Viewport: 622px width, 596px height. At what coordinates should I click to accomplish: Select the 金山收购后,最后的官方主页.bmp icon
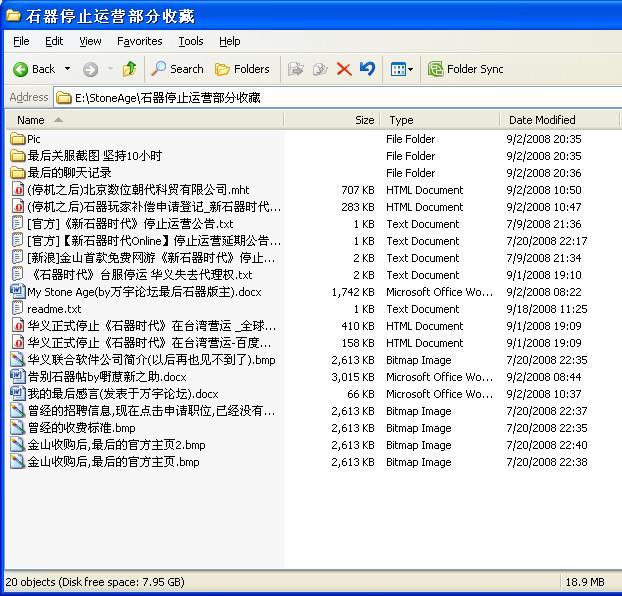pyautogui.click(x=18, y=462)
